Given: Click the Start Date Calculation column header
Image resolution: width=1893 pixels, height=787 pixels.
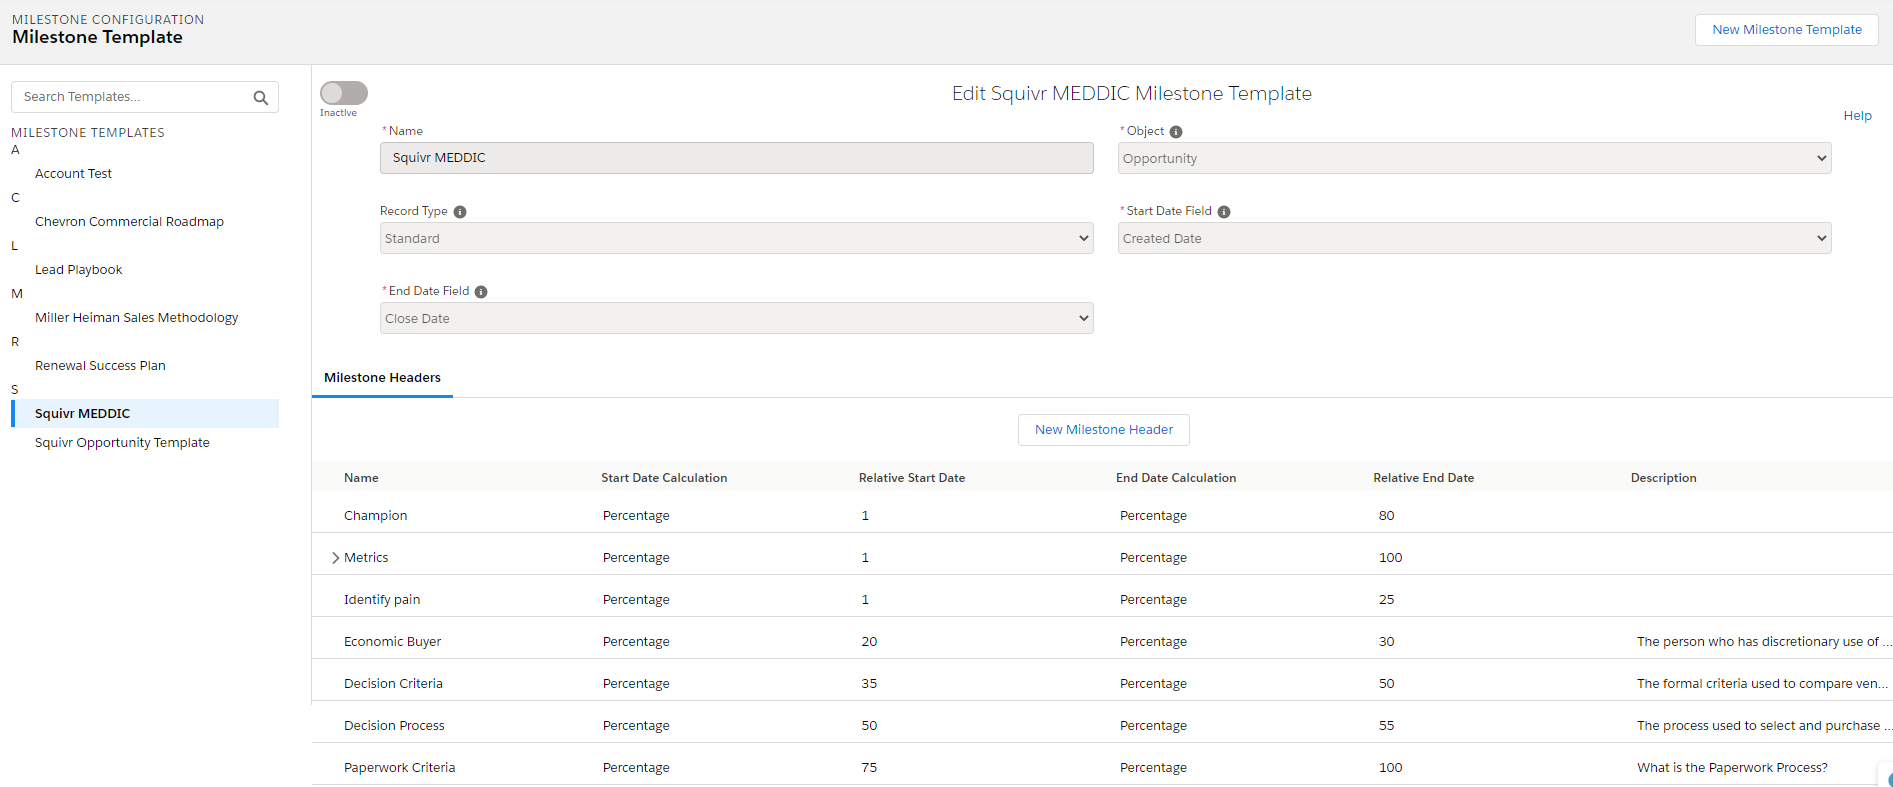Looking at the screenshot, I should 664,478.
